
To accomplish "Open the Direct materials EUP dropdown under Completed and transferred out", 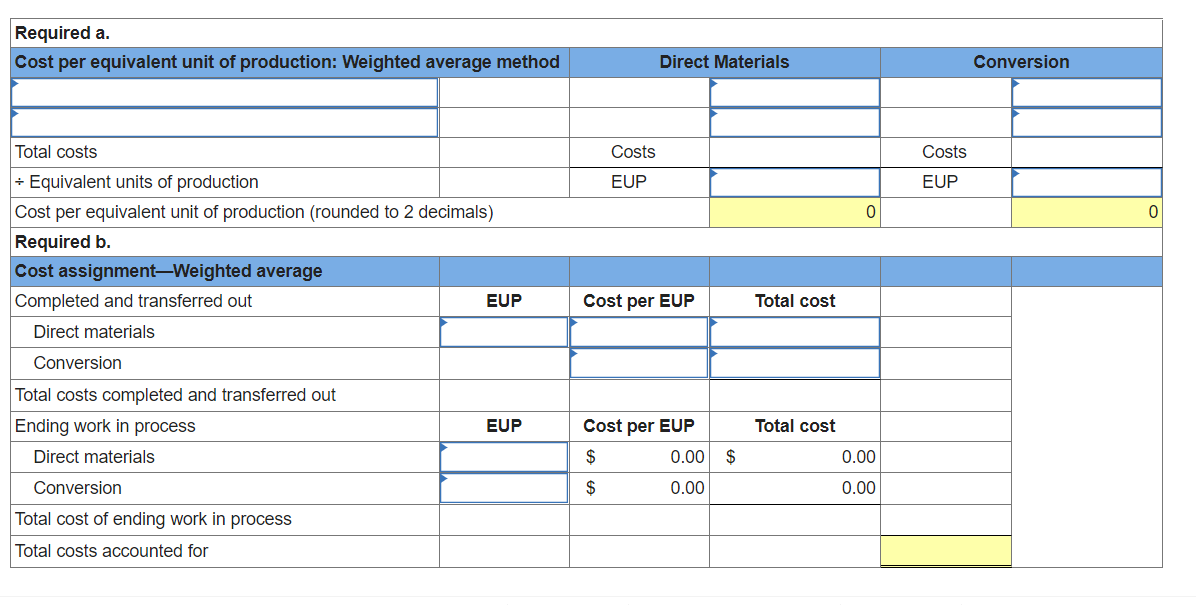I will (x=503, y=331).
